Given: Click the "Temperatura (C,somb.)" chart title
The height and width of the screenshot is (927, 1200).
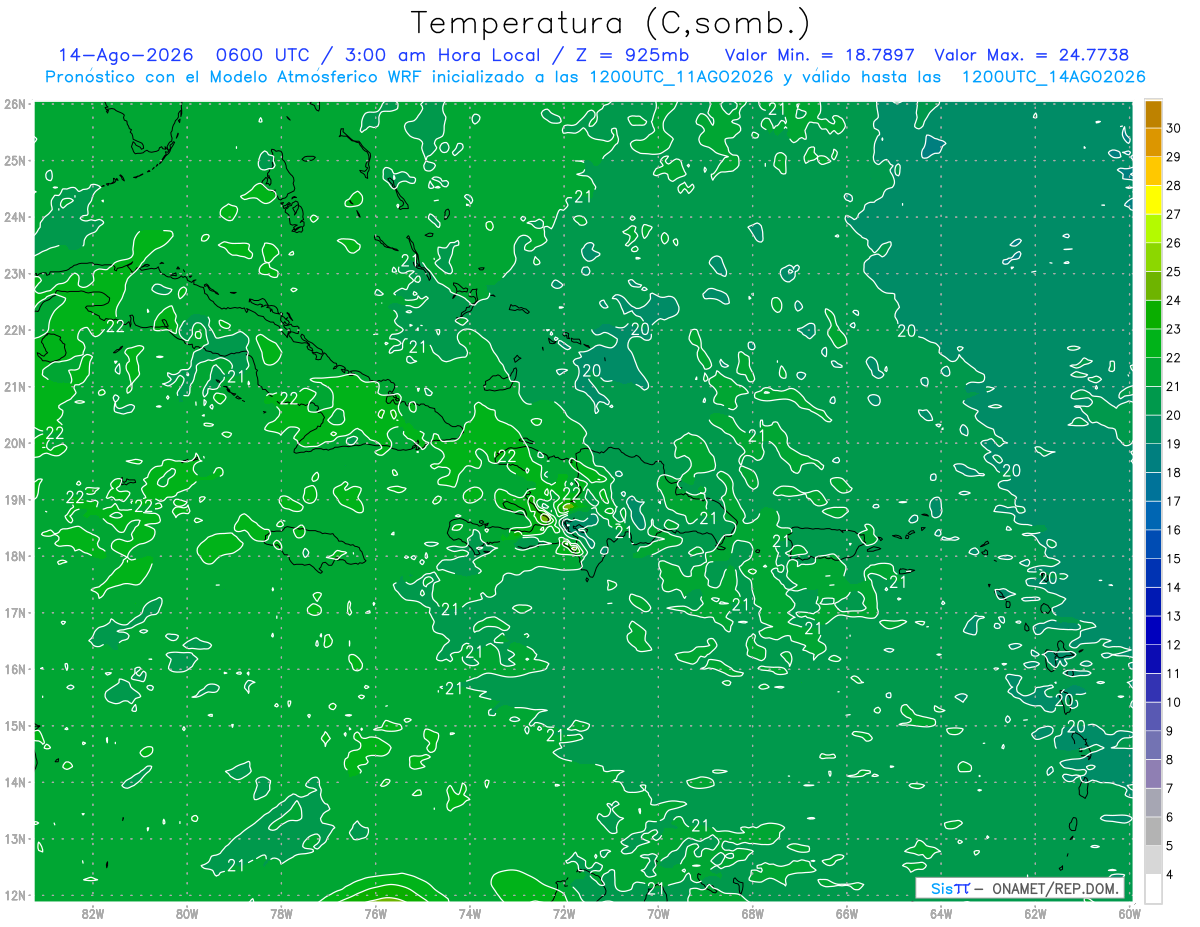Looking at the screenshot, I should (611, 23).
